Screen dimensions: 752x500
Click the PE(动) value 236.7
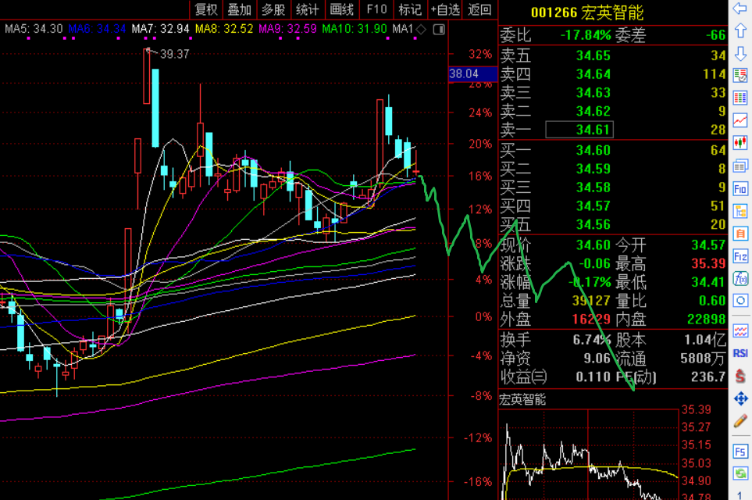click(708, 377)
